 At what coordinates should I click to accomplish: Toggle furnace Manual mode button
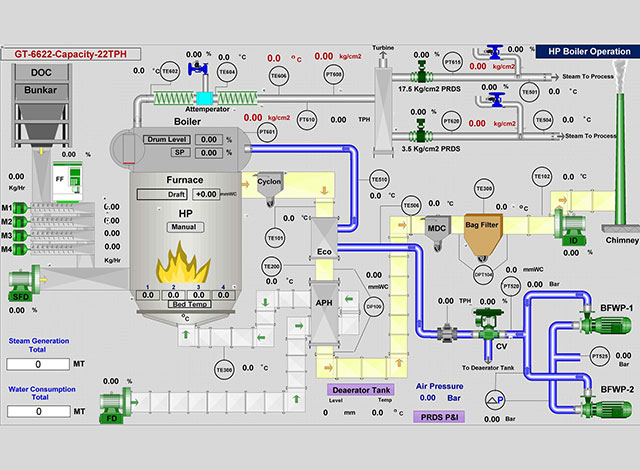click(185, 227)
